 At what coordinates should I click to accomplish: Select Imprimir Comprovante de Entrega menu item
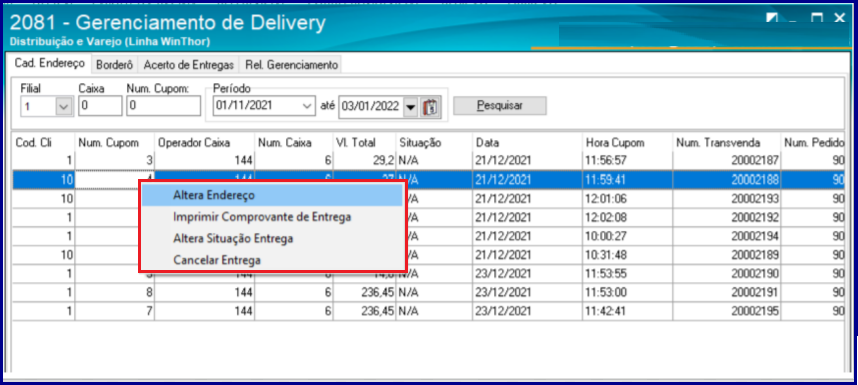[x=272, y=217]
